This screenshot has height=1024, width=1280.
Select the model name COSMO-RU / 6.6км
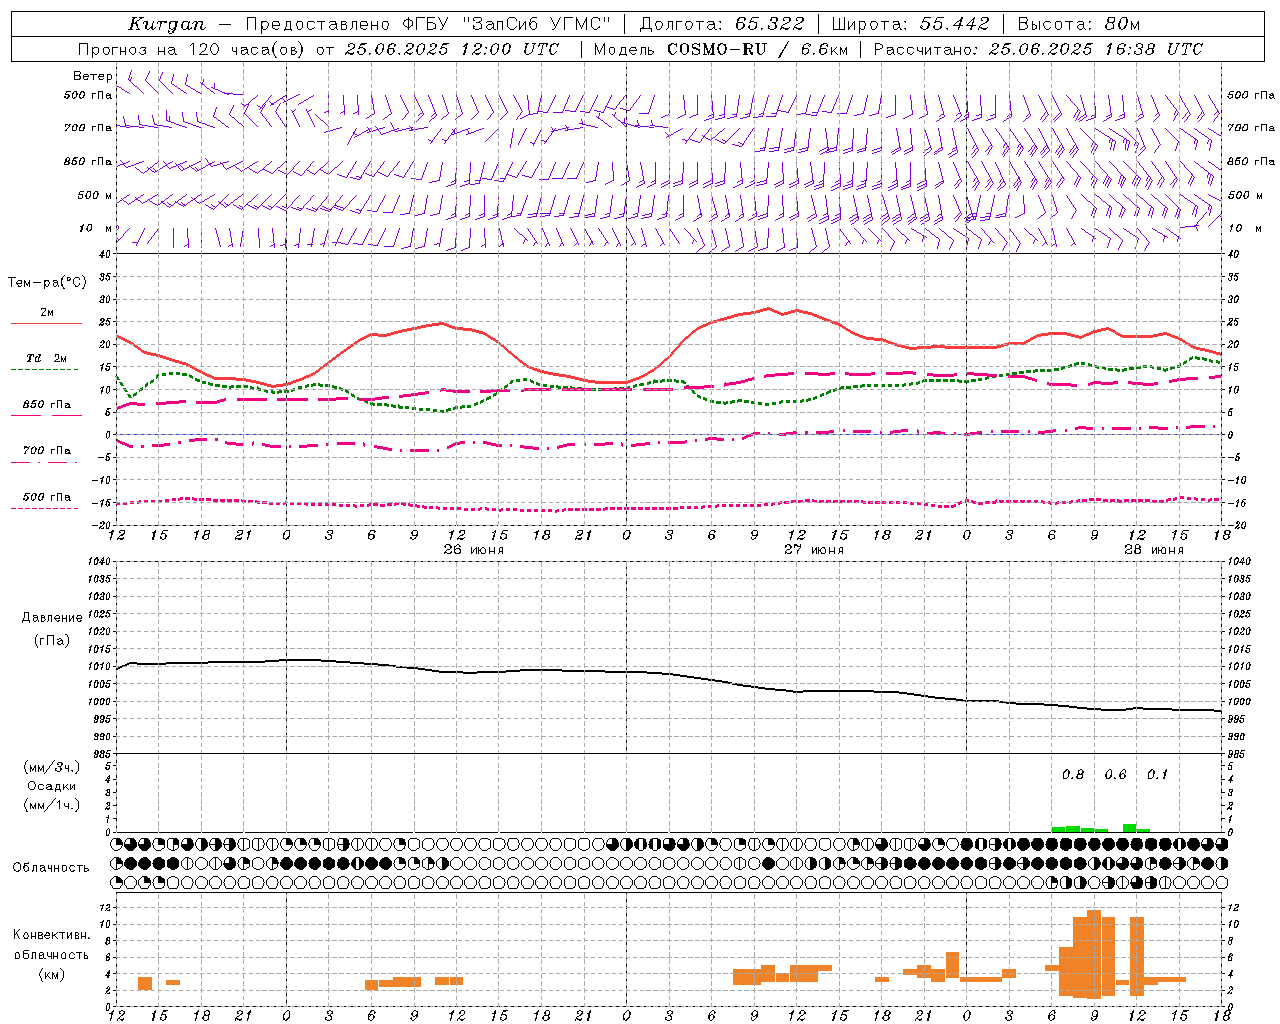point(758,49)
